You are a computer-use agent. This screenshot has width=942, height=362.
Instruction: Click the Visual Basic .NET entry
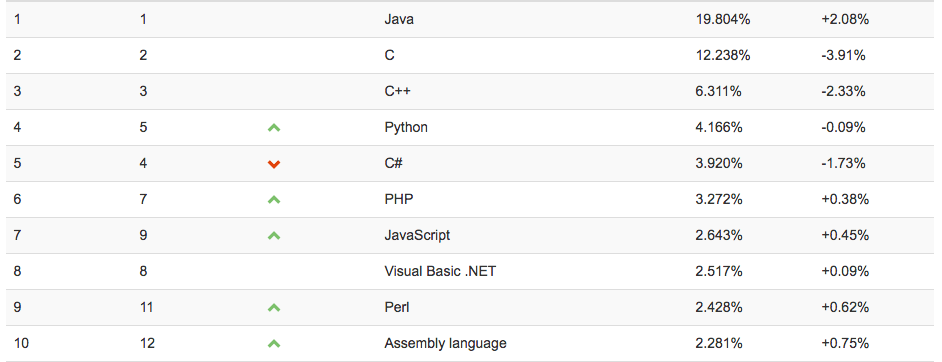tap(440, 271)
